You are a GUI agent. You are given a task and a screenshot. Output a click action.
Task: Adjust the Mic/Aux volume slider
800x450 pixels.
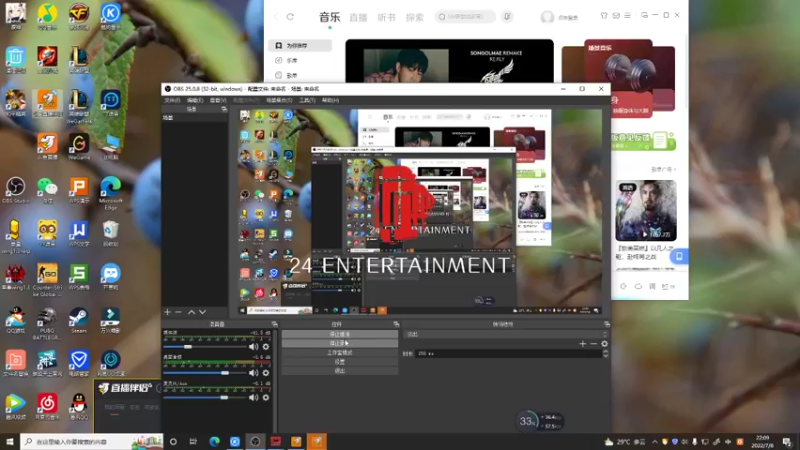pos(204,397)
